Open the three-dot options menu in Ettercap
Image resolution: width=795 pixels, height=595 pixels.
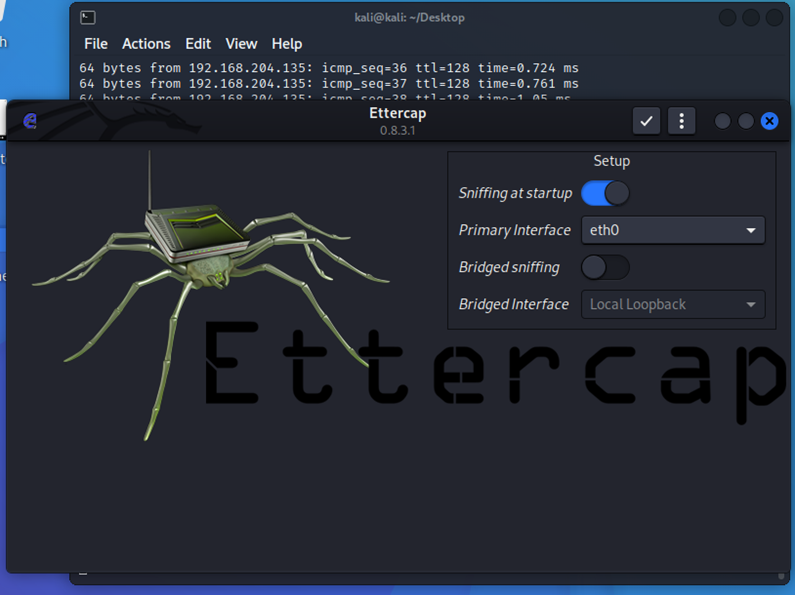click(x=681, y=121)
